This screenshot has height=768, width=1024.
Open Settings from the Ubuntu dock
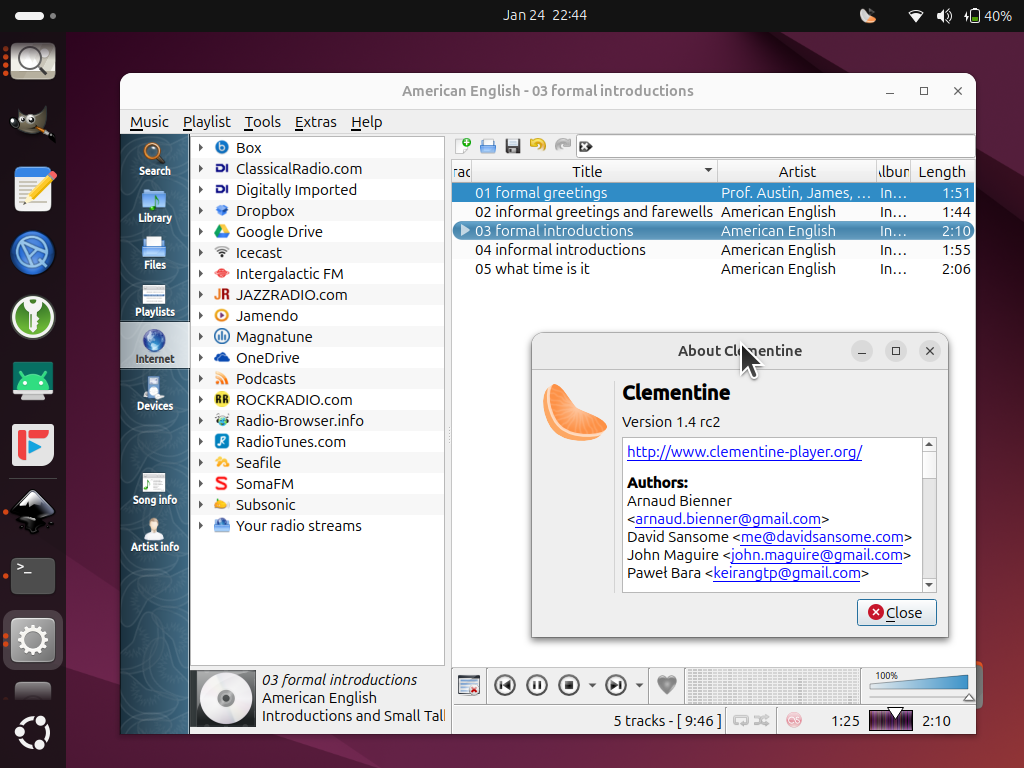click(33, 640)
